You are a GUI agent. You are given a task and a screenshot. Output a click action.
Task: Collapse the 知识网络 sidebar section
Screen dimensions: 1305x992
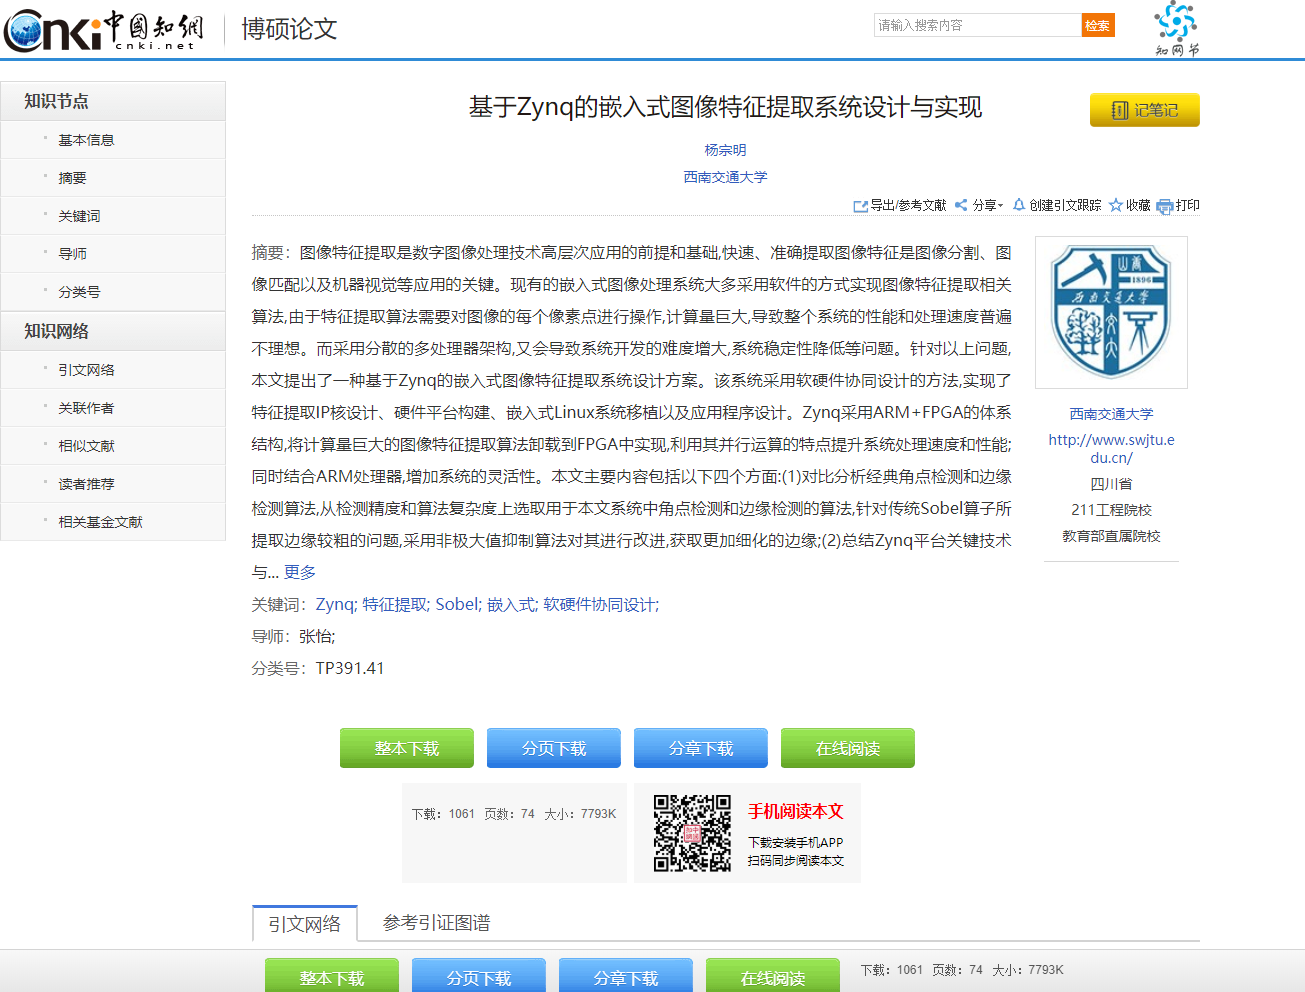(x=58, y=330)
